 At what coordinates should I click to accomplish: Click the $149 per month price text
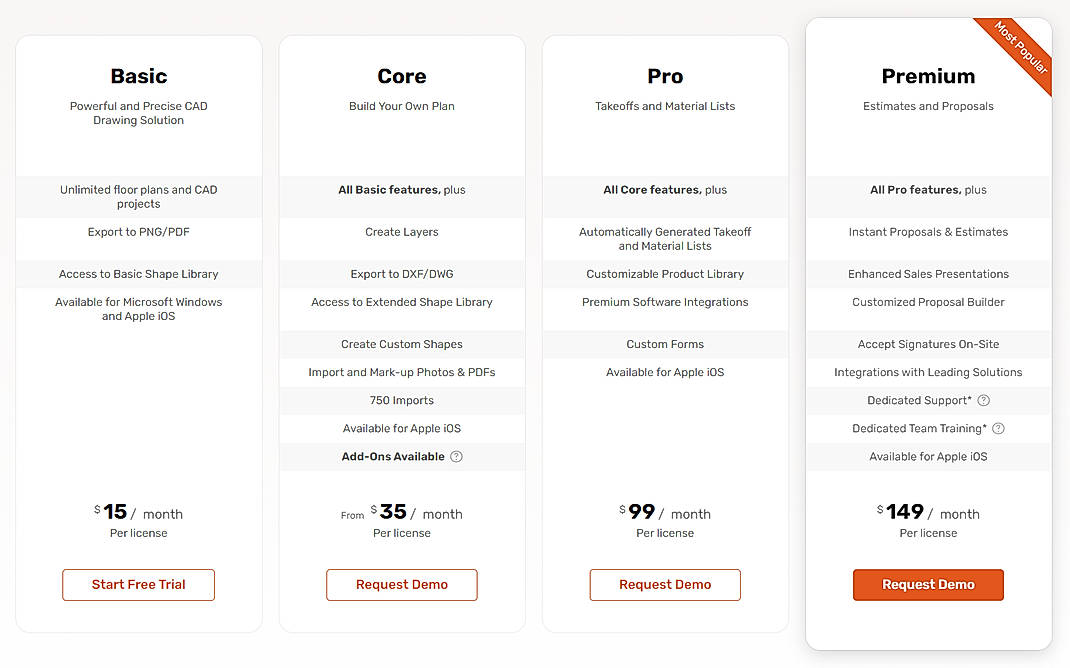[x=928, y=512]
